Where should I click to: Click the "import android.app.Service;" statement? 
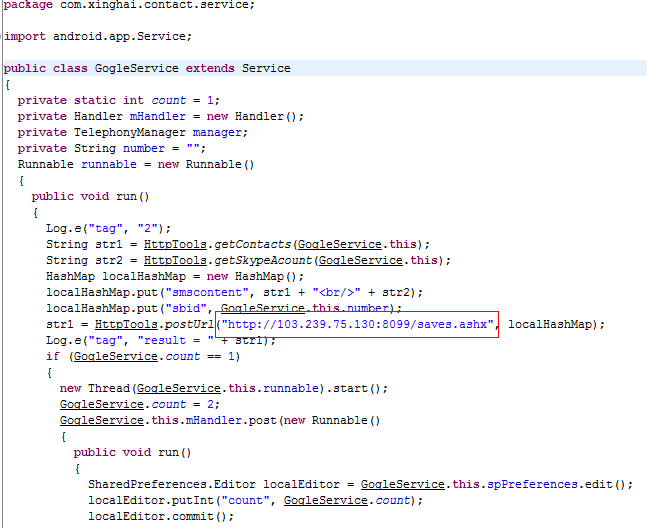click(x=98, y=36)
